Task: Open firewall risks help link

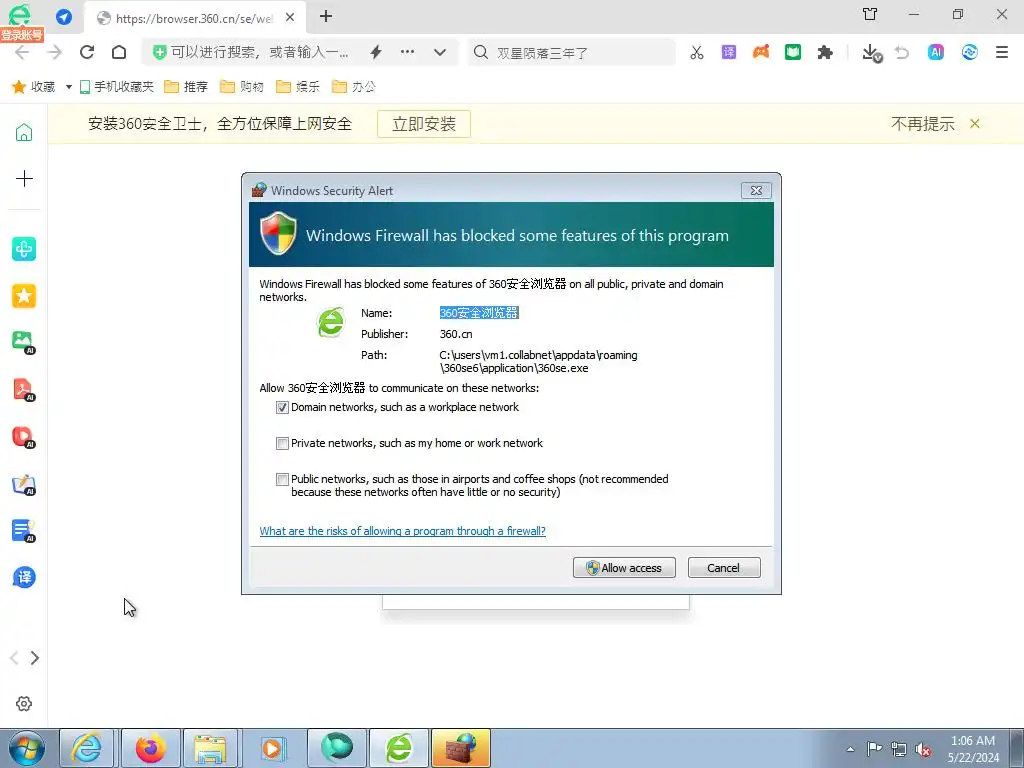Action: [402, 531]
